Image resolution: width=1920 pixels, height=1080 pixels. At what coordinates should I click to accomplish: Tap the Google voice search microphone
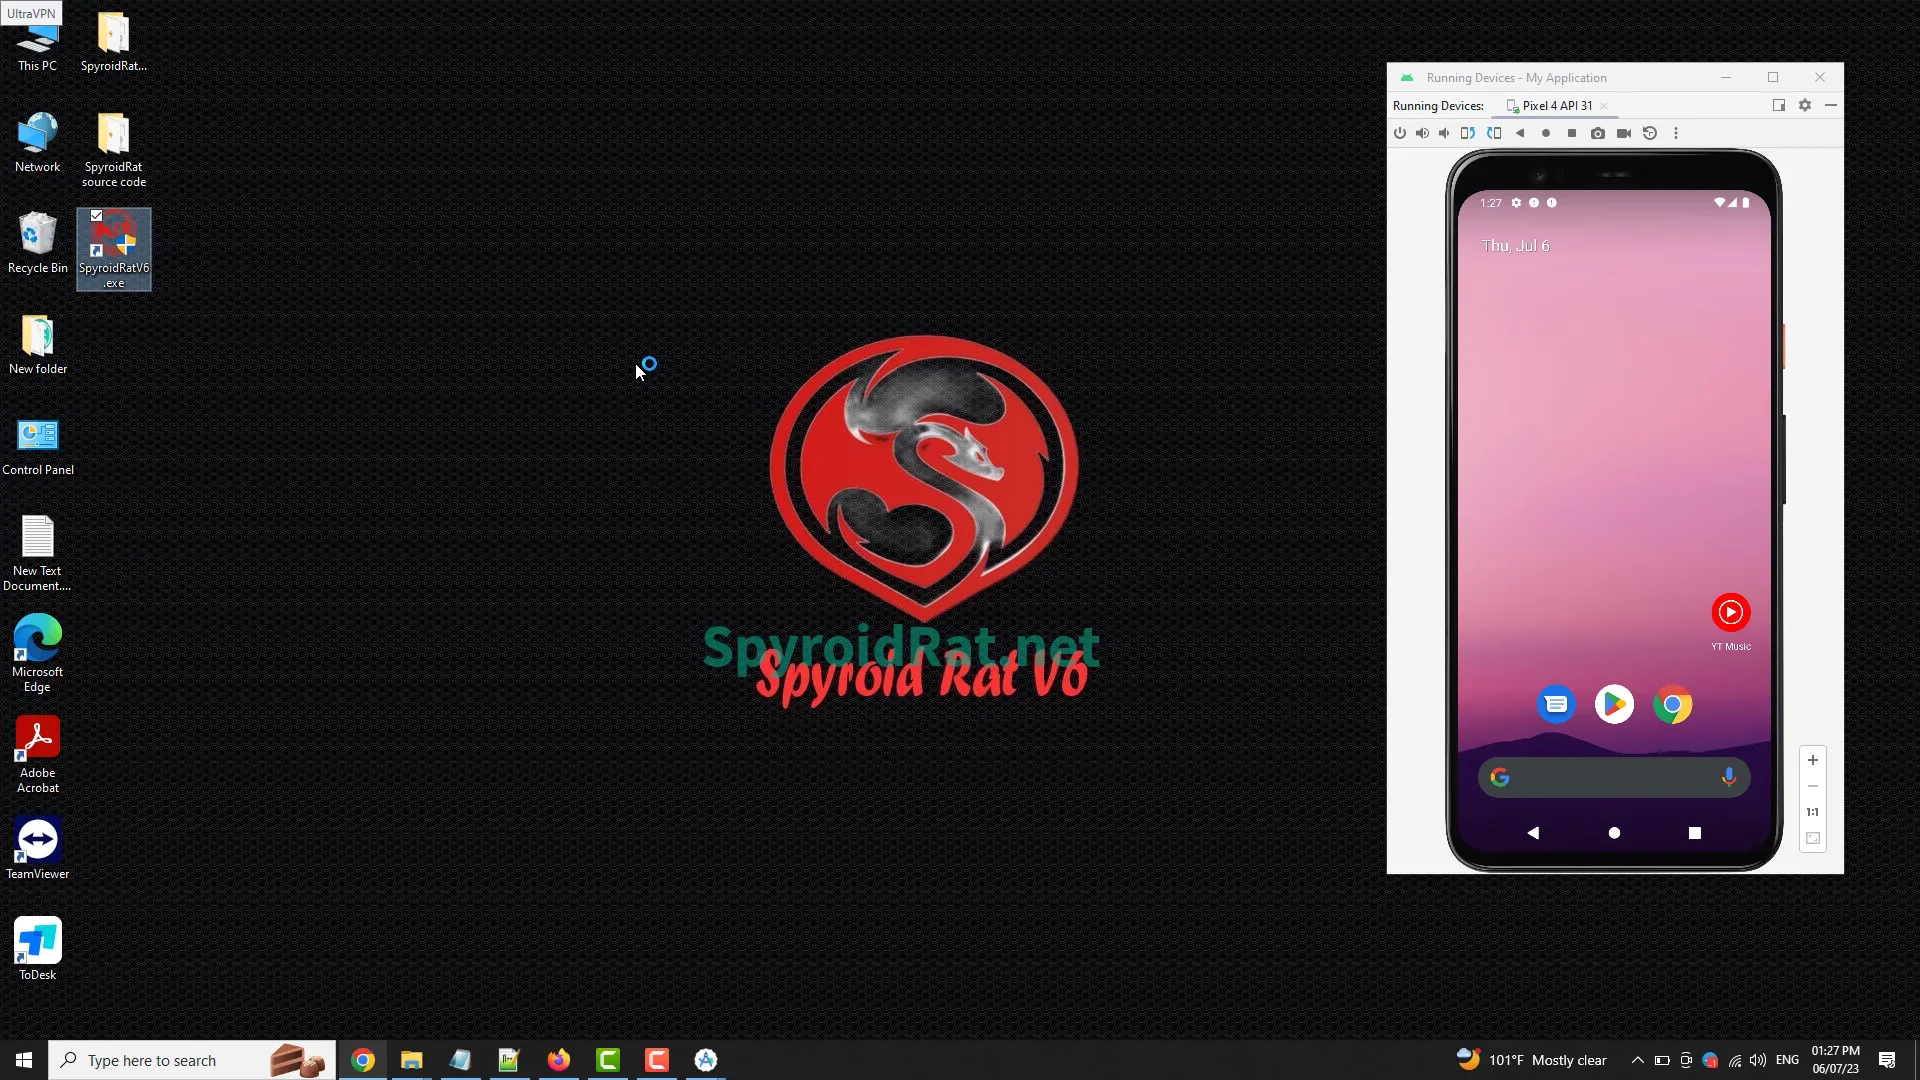coord(1729,777)
